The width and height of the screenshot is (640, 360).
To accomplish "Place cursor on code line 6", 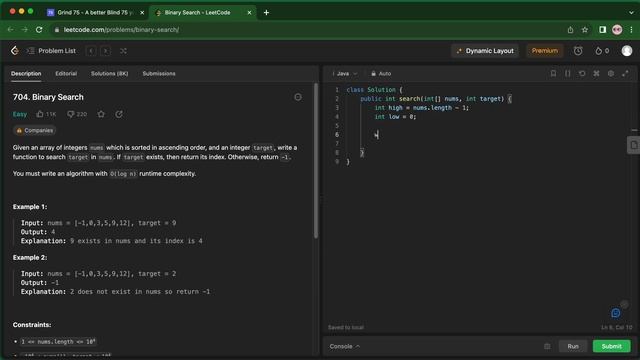I will pos(486,135).
